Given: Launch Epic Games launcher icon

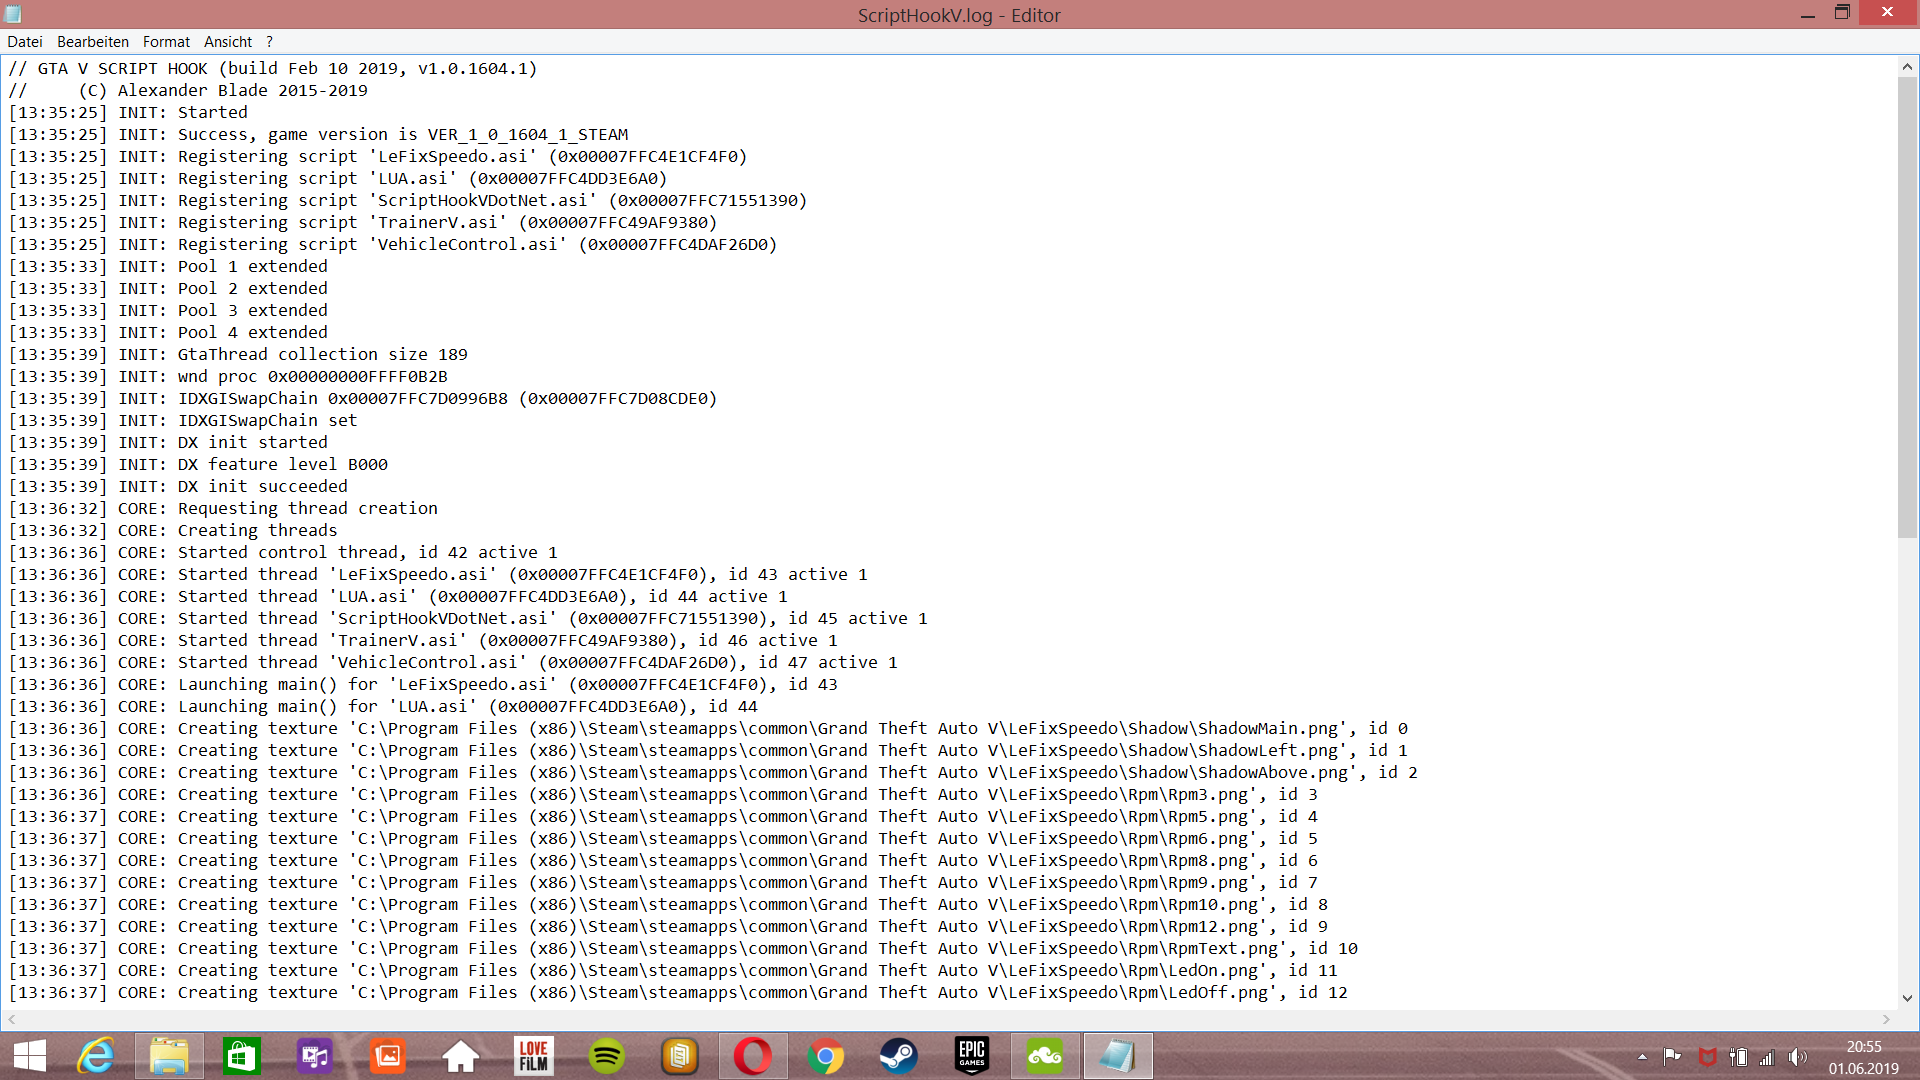Looking at the screenshot, I should 971,1056.
